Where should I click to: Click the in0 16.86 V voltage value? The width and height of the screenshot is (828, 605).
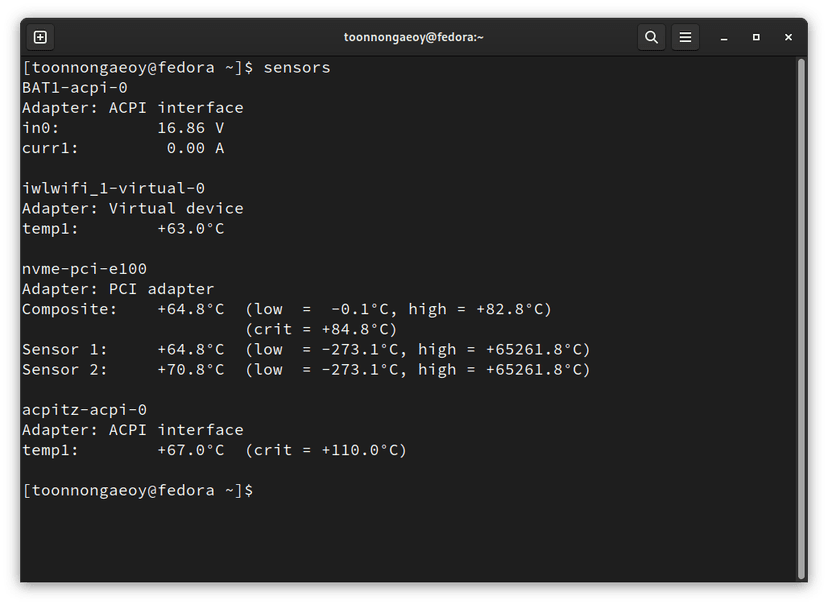tap(191, 128)
